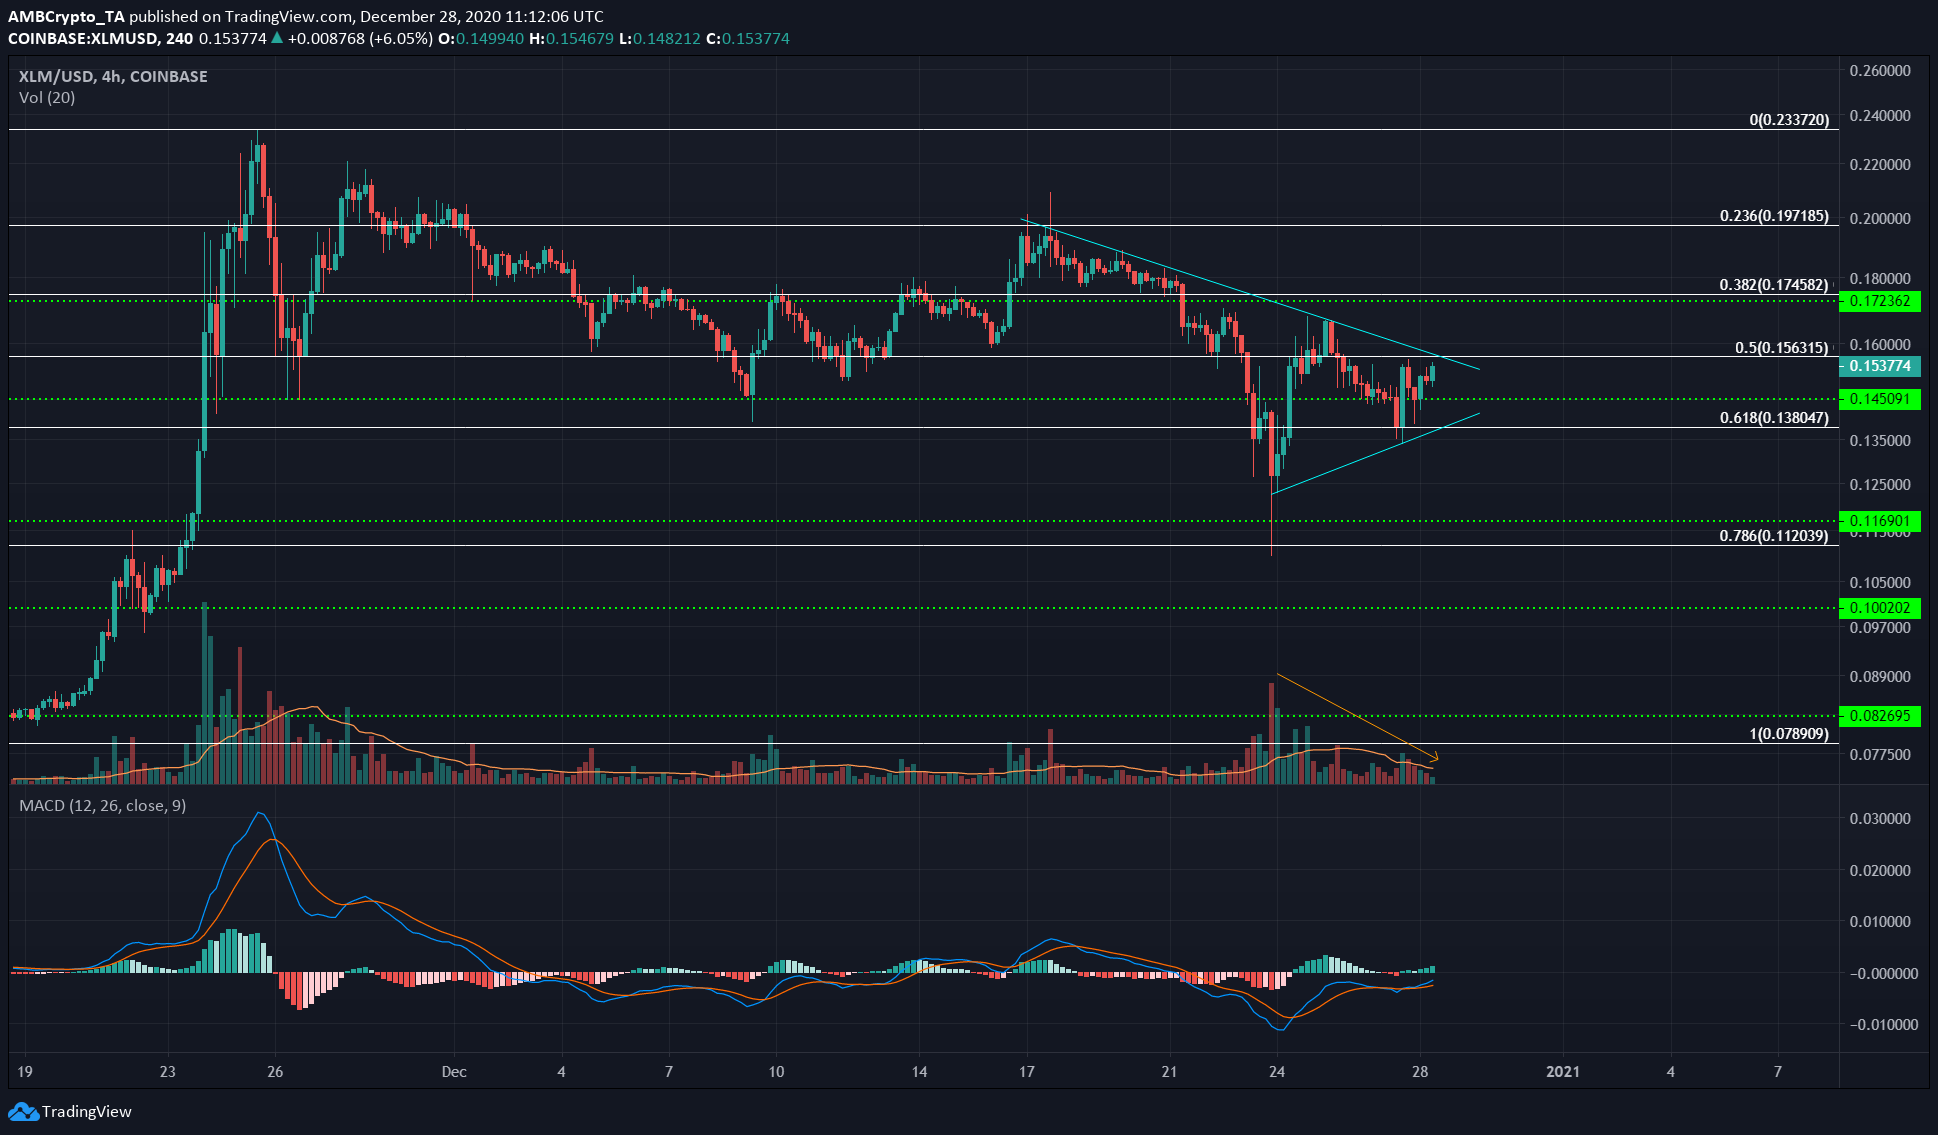Image resolution: width=1938 pixels, height=1135 pixels.
Task: Select the XLM/USD, 4h, COINBASE chart title
Action: [113, 76]
